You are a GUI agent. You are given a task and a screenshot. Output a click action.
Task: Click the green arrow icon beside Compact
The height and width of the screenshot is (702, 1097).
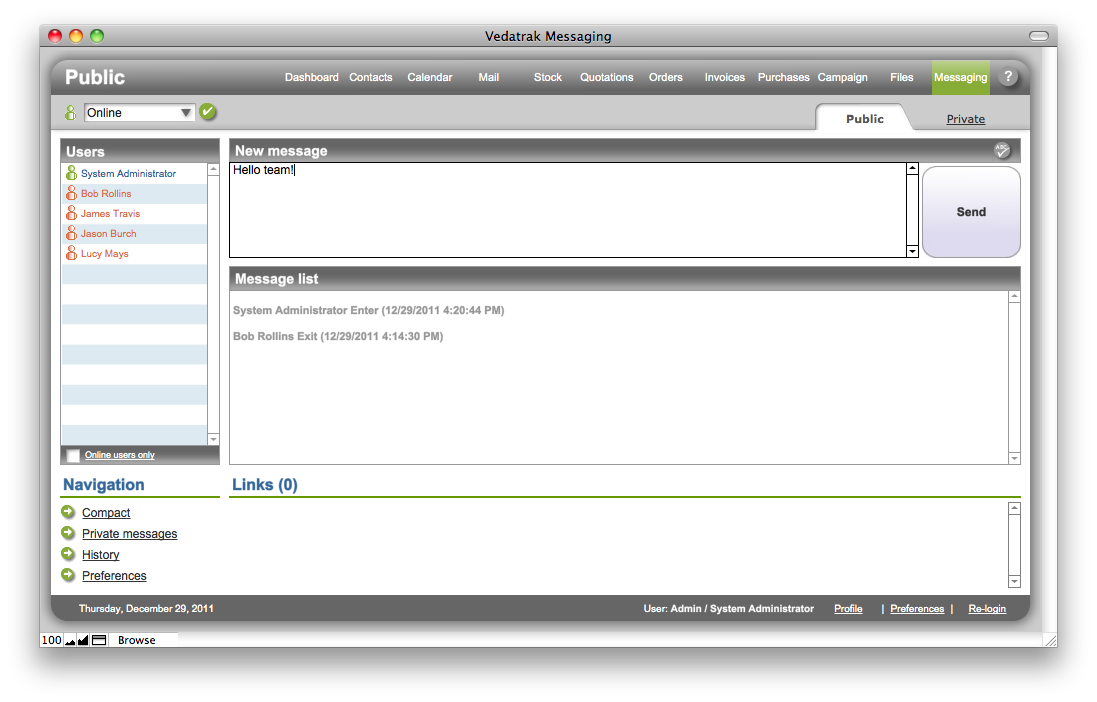point(68,512)
